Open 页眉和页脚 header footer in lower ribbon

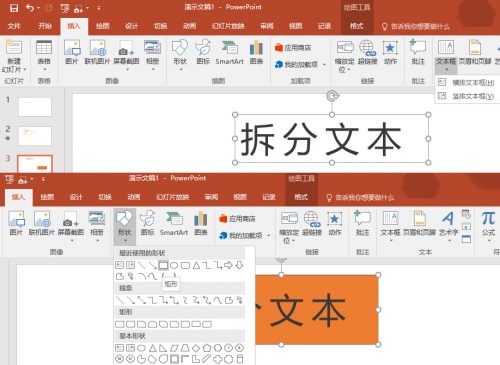pyautogui.click(x=419, y=223)
